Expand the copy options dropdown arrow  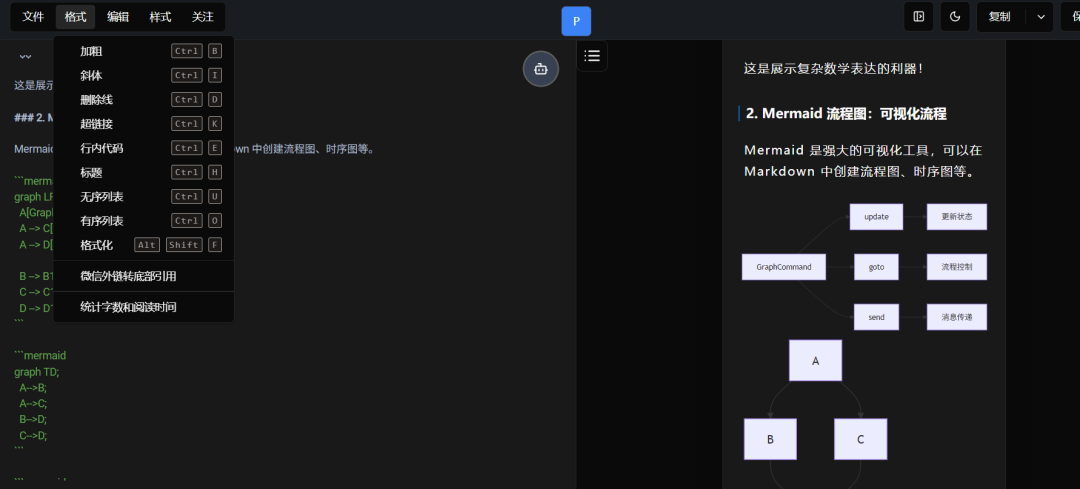(1041, 17)
